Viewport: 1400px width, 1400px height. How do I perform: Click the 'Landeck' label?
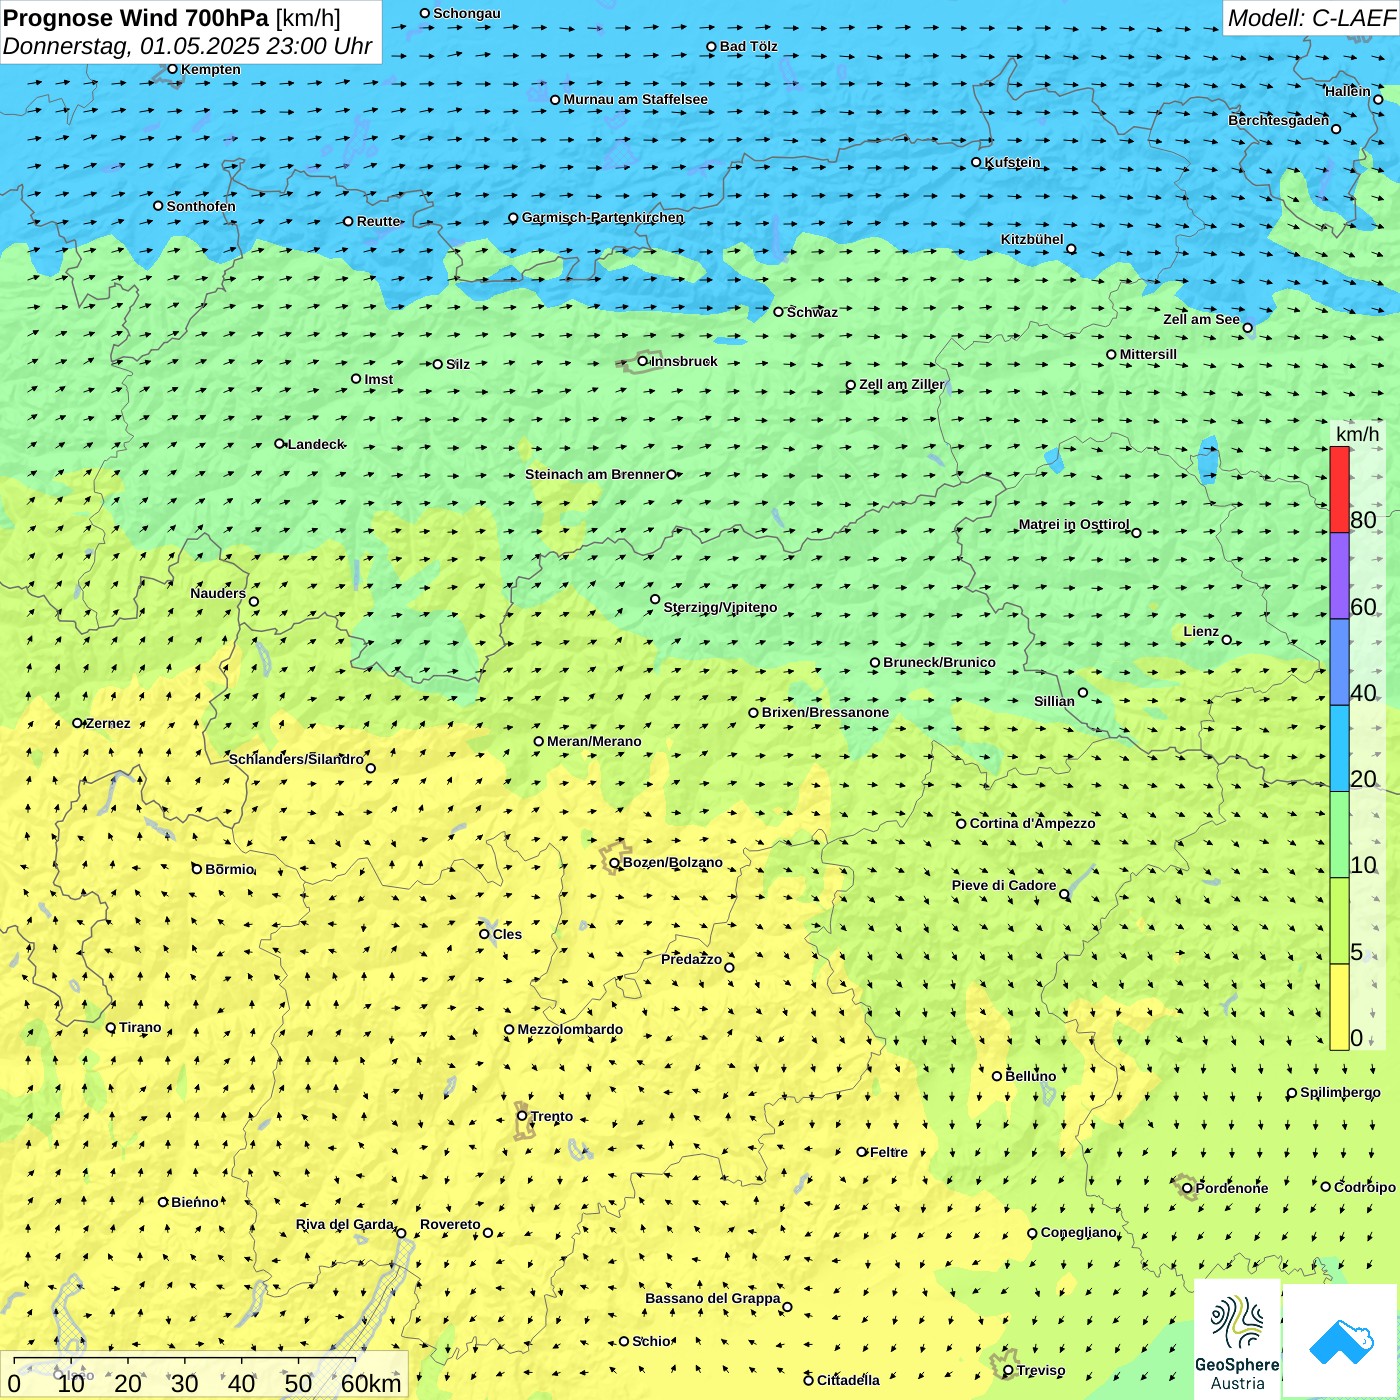(316, 444)
